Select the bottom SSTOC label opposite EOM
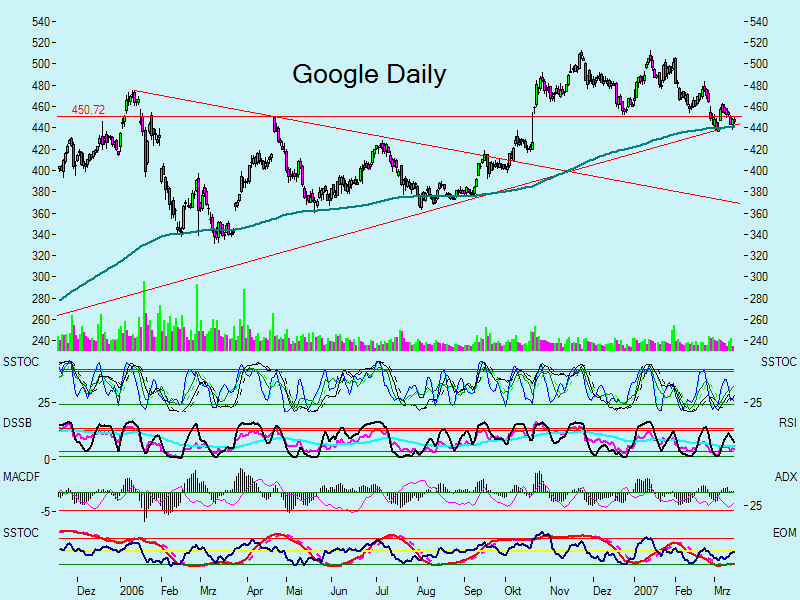This screenshot has height=600, width=800. pos(21,533)
